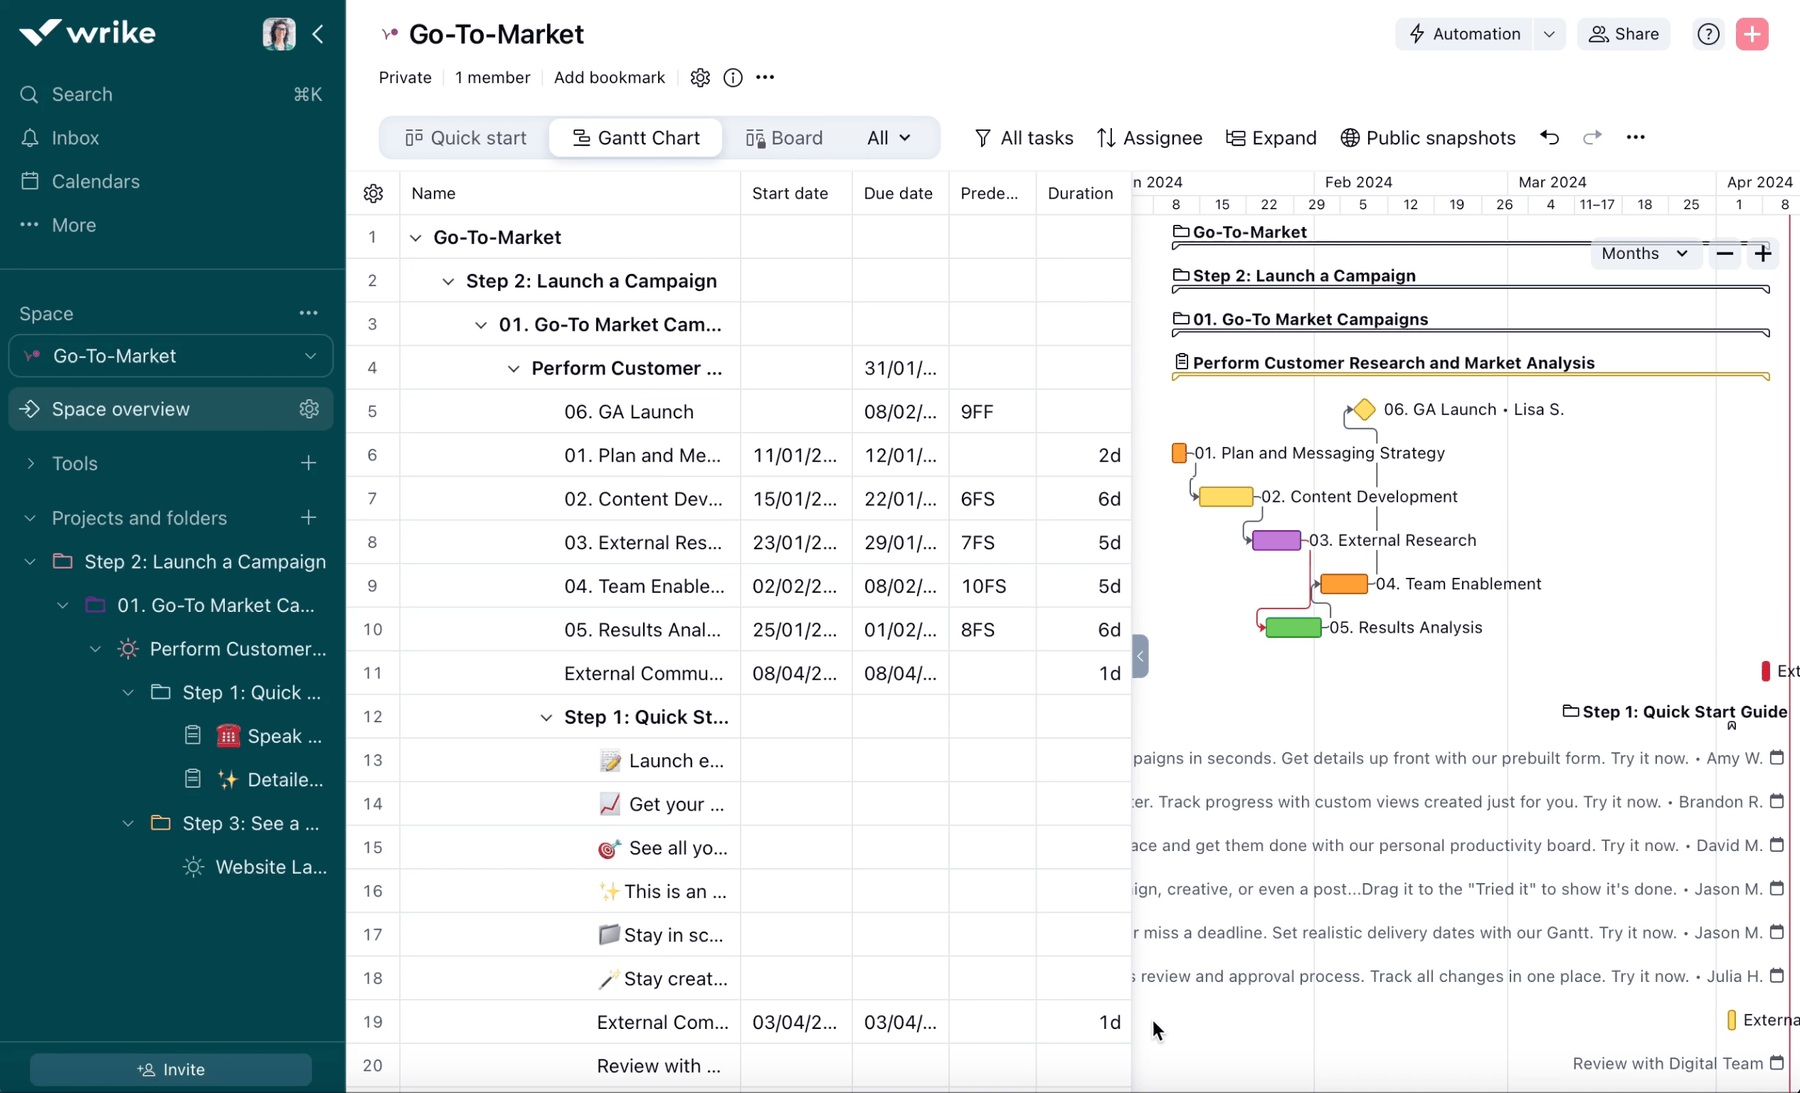Viewport: 1800px width, 1093px height.
Task: Open Space overview settings gear
Action: 308,409
